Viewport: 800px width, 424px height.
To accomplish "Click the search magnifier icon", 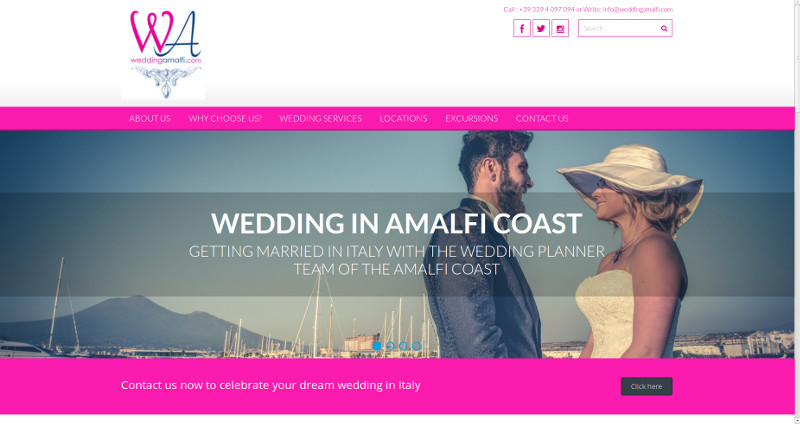I will pos(664,29).
